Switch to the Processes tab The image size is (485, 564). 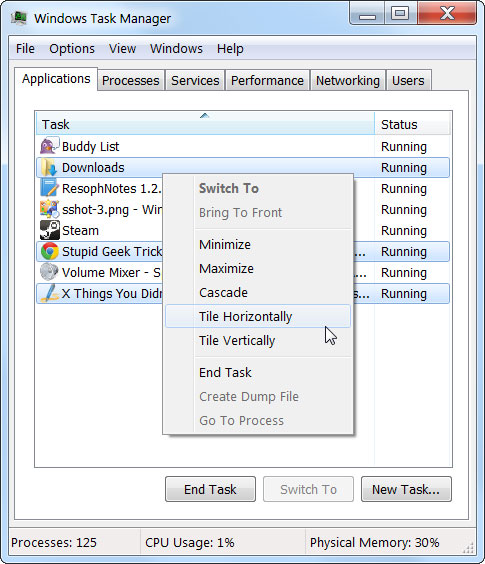pyautogui.click(x=131, y=80)
